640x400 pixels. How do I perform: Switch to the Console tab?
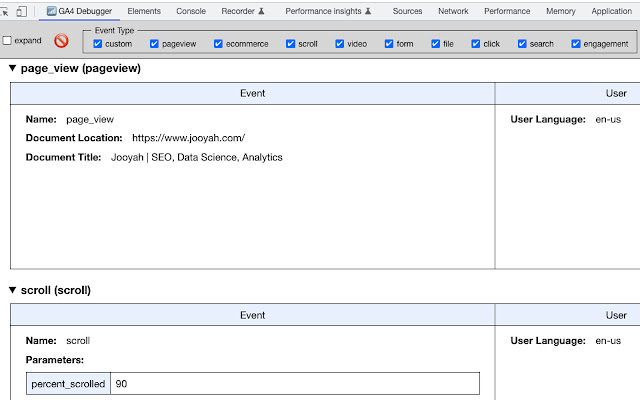pos(191,11)
